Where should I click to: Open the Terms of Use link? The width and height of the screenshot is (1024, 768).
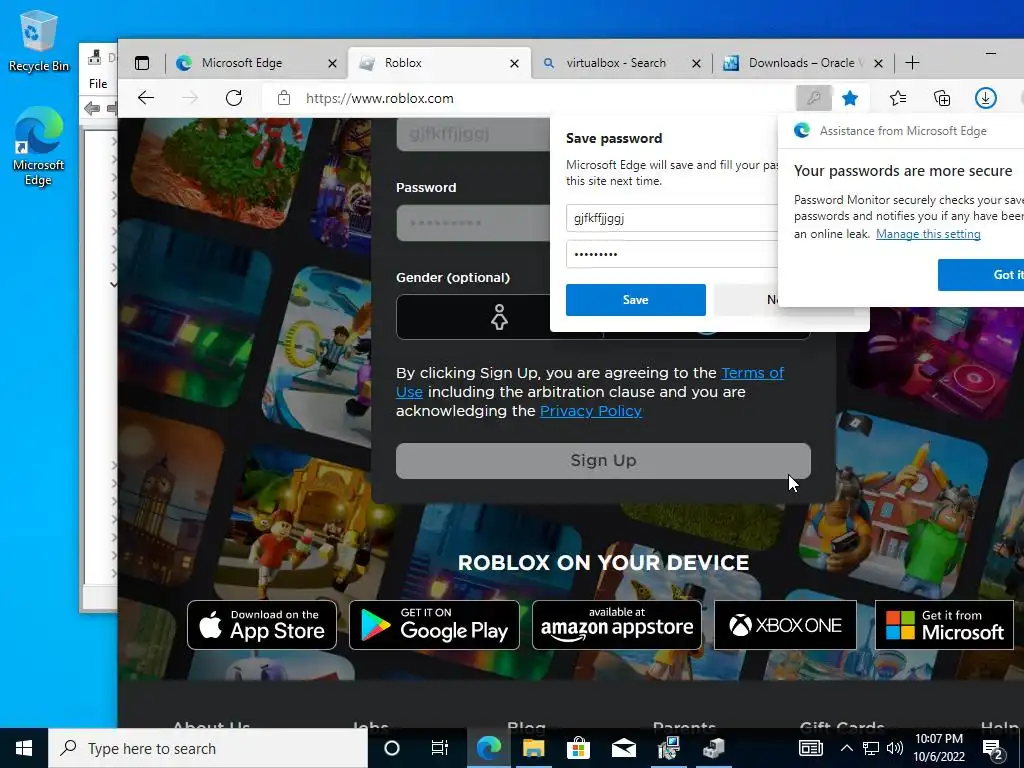(752, 373)
